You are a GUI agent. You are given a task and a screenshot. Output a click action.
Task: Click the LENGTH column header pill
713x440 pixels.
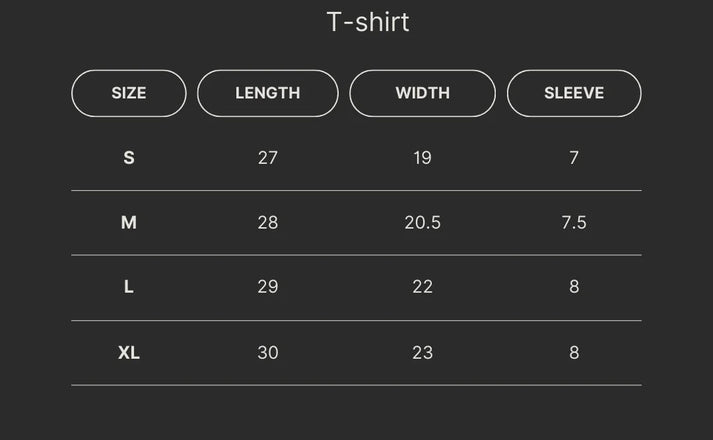(x=268, y=93)
